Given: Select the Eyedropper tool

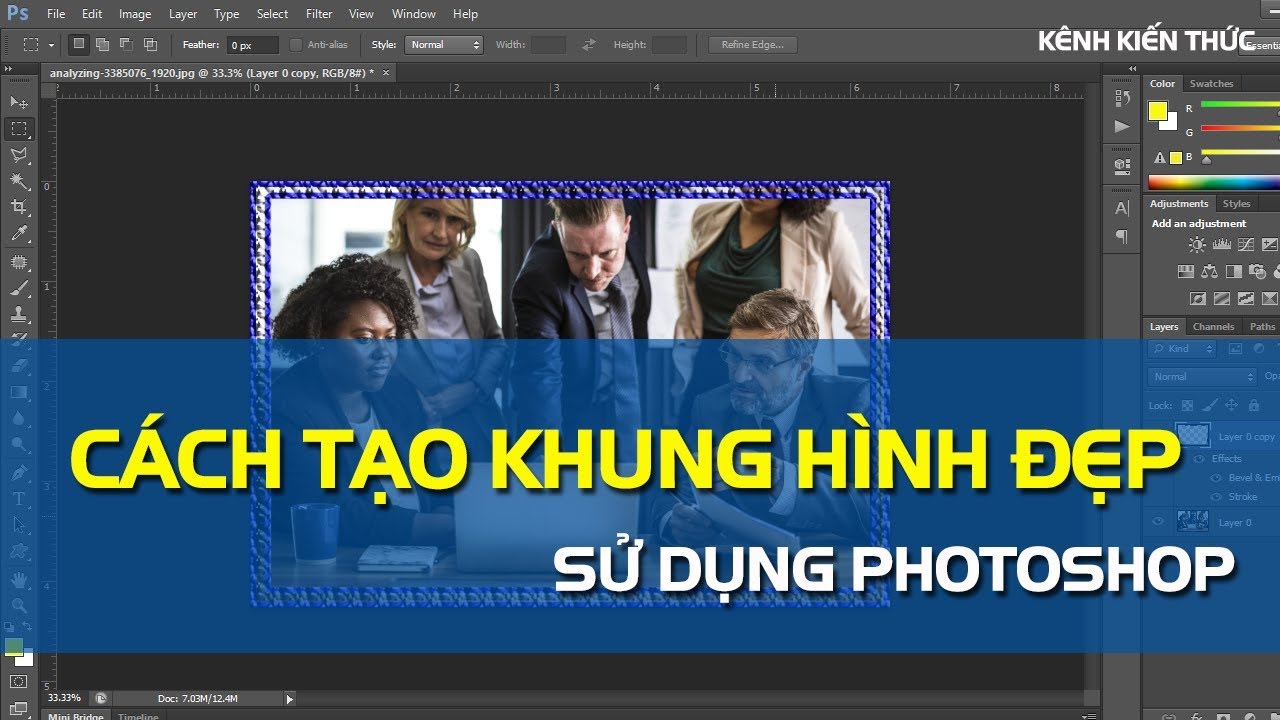Looking at the screenshot, I should [19, 234].
